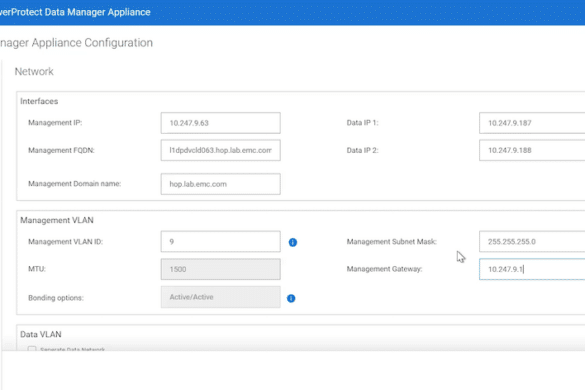
Task: Click the Bonding options: label
Action: pyautogui.click(x=56, y=298)
